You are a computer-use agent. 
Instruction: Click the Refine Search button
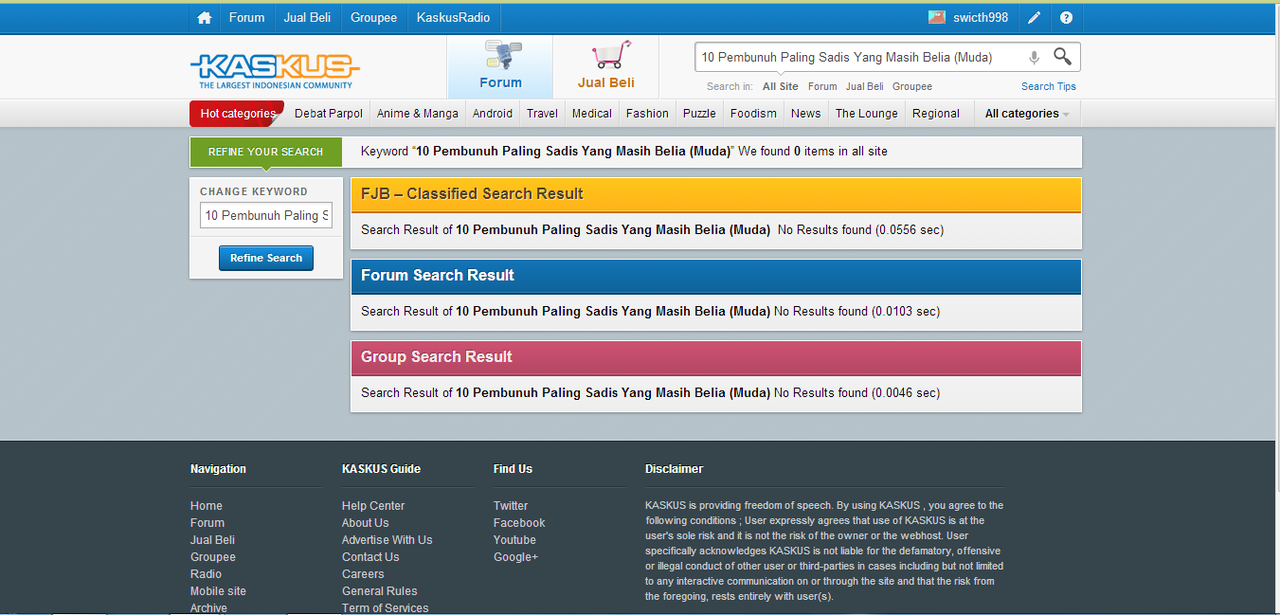tap(266, 258)
